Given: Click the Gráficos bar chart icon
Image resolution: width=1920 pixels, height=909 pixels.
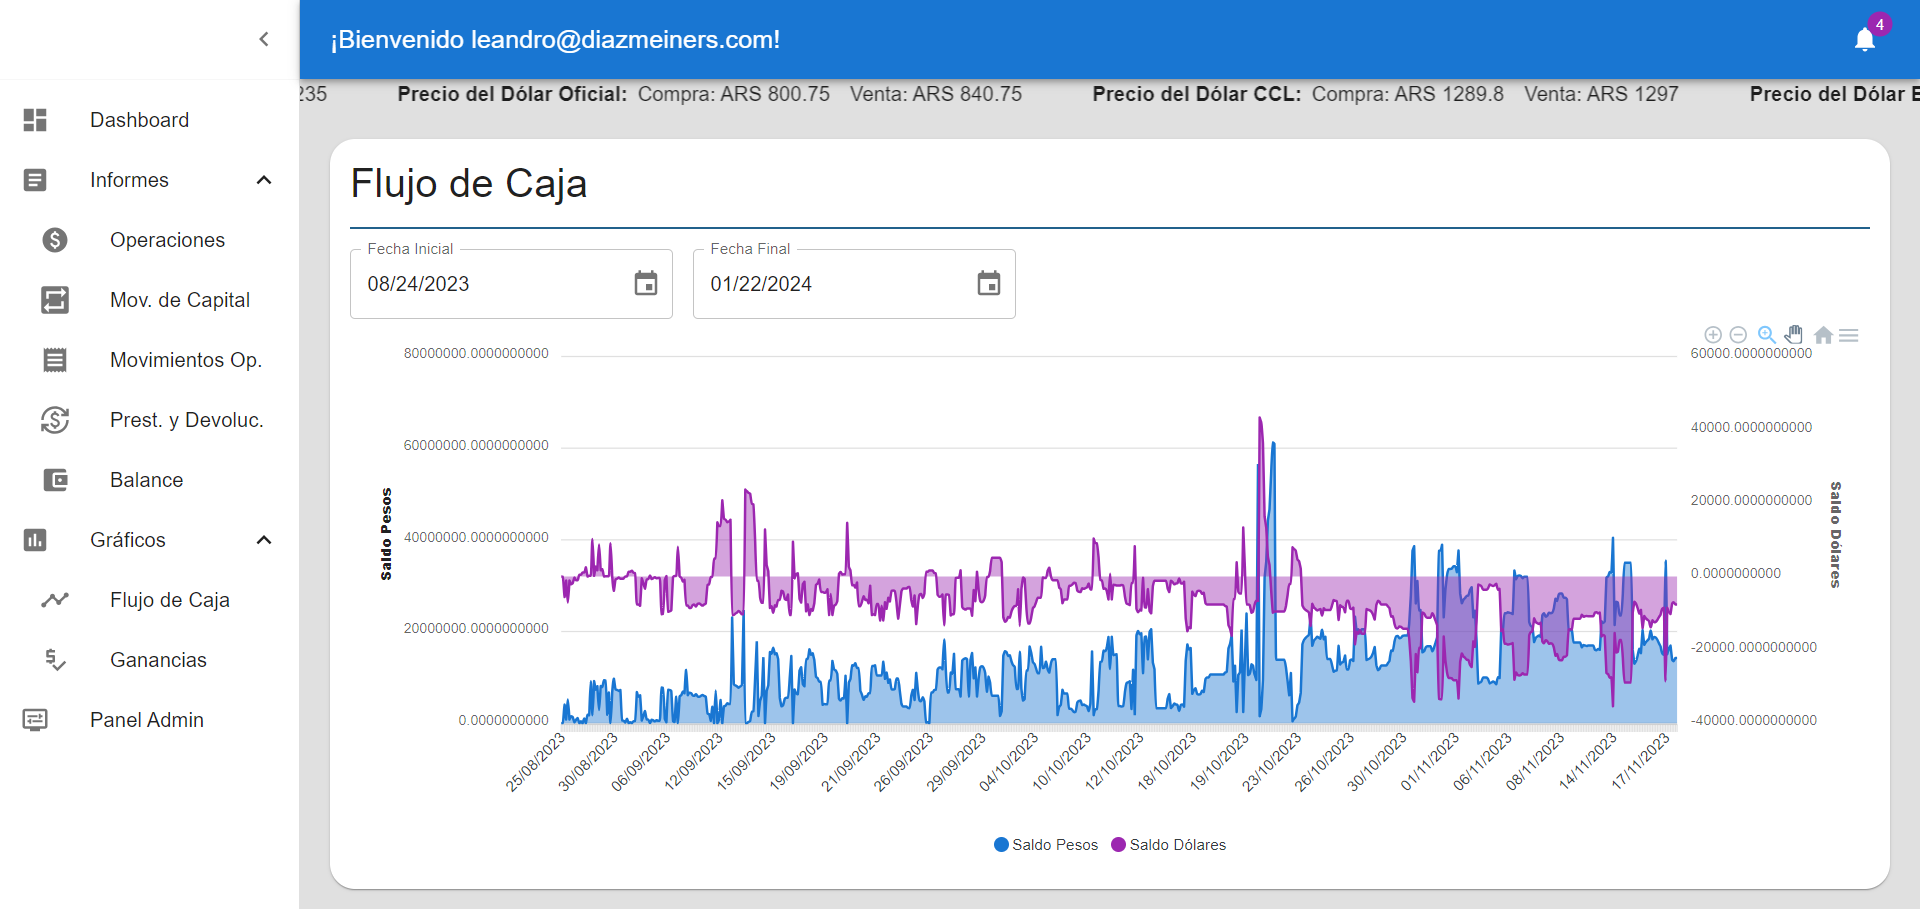Looking at the screenshot, I should [35, 540].
